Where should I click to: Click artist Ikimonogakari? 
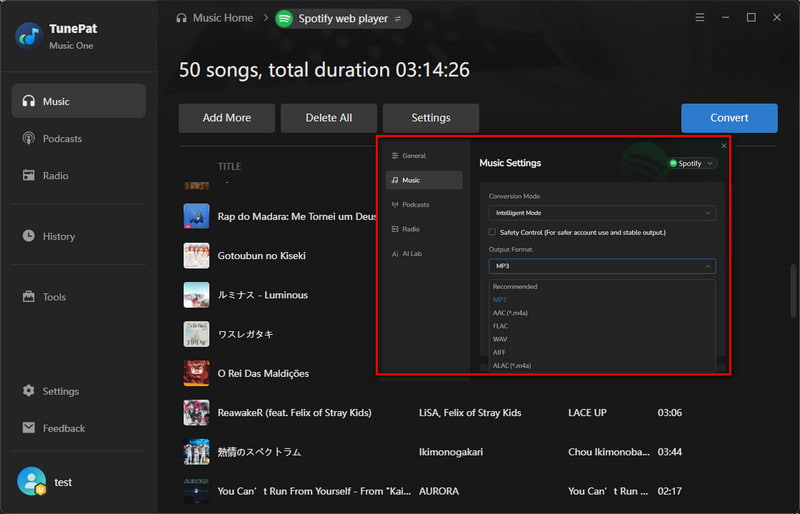[451, 452]
